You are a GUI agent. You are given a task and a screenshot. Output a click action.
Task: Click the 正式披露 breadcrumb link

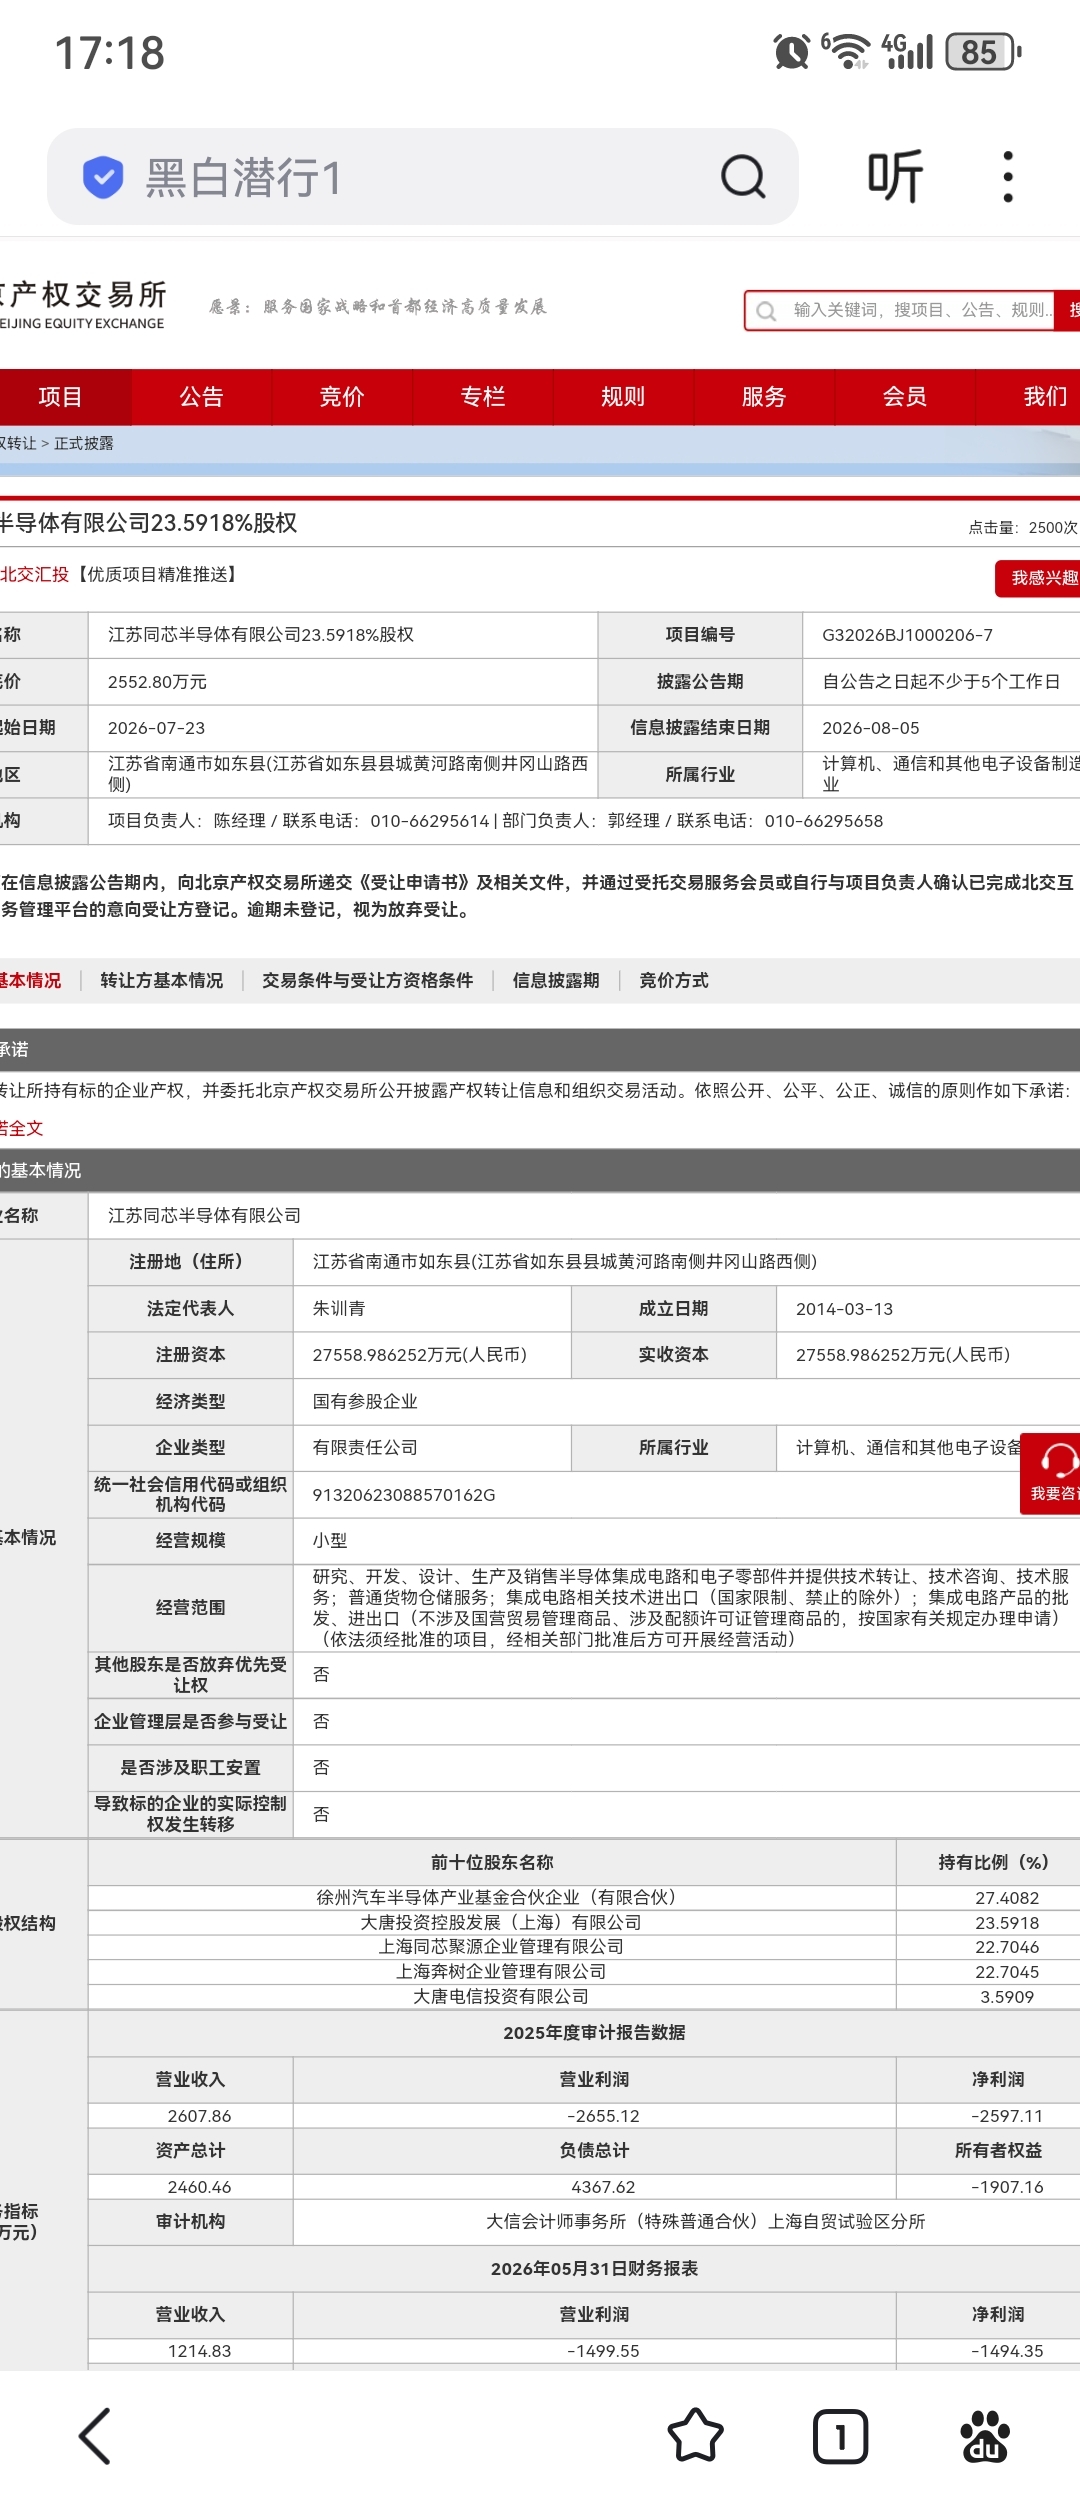[84, 443]
